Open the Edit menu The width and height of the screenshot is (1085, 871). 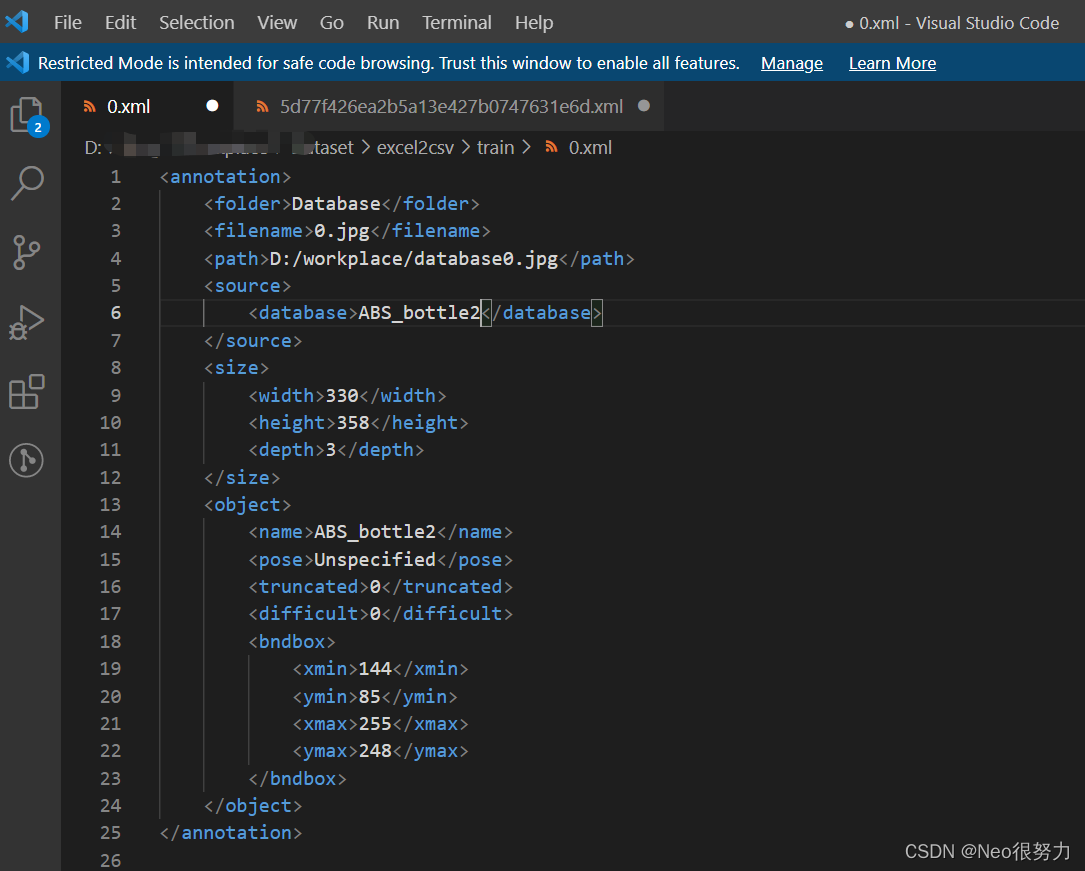click(120, 23)
